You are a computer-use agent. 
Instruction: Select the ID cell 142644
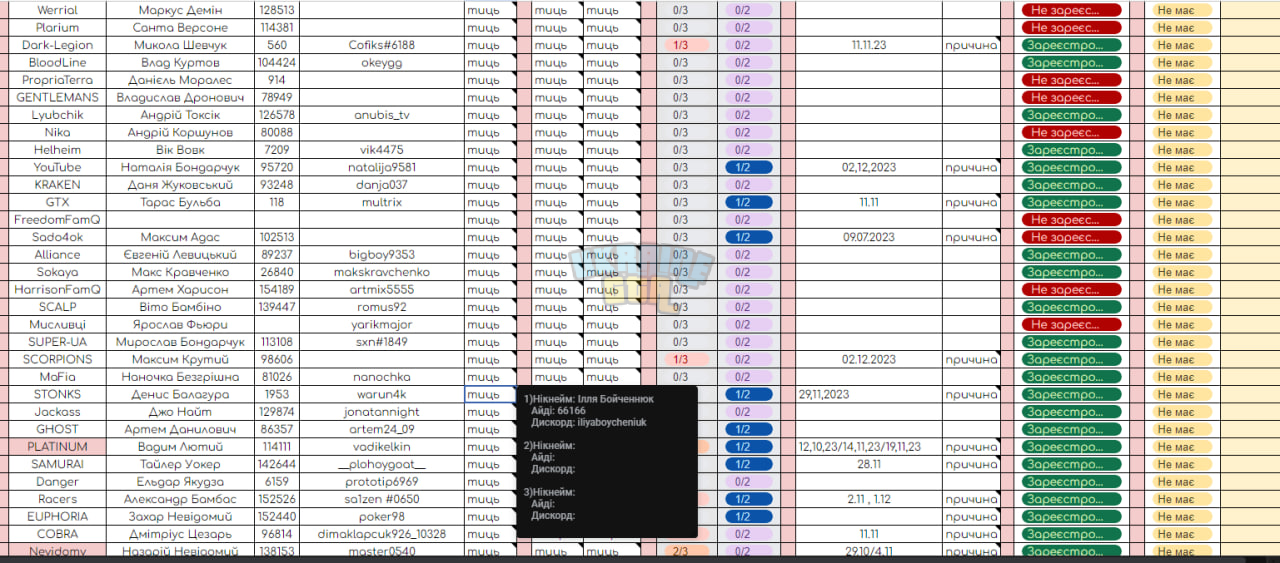277,464
